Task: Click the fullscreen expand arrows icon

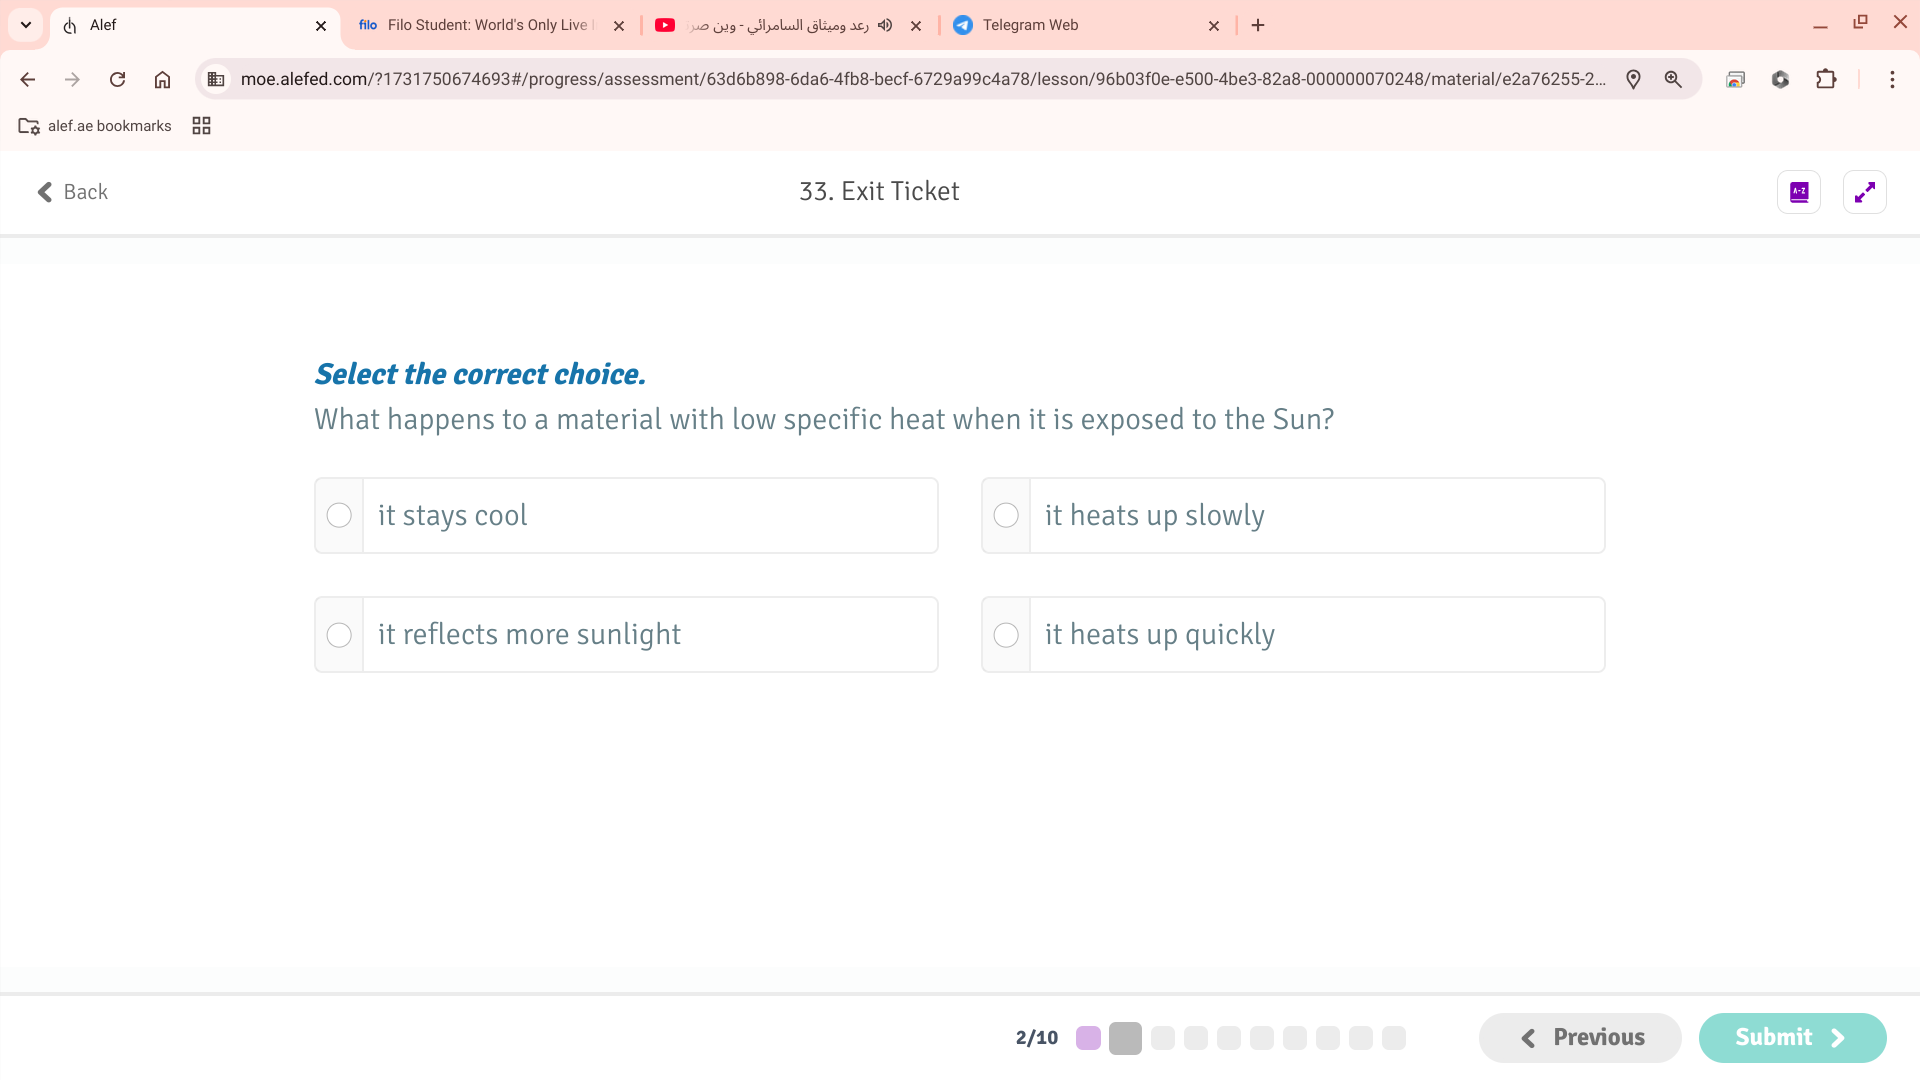Action: tap(1864, 192)
